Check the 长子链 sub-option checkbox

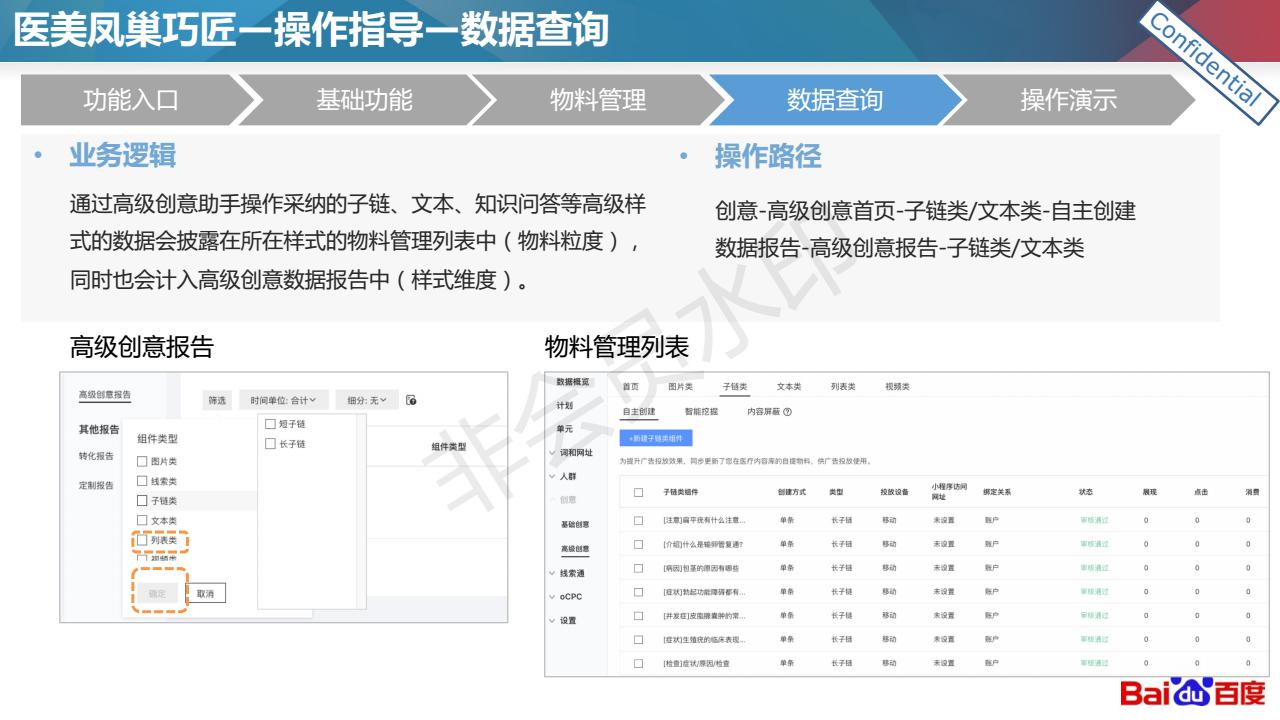tap(270, 443)
